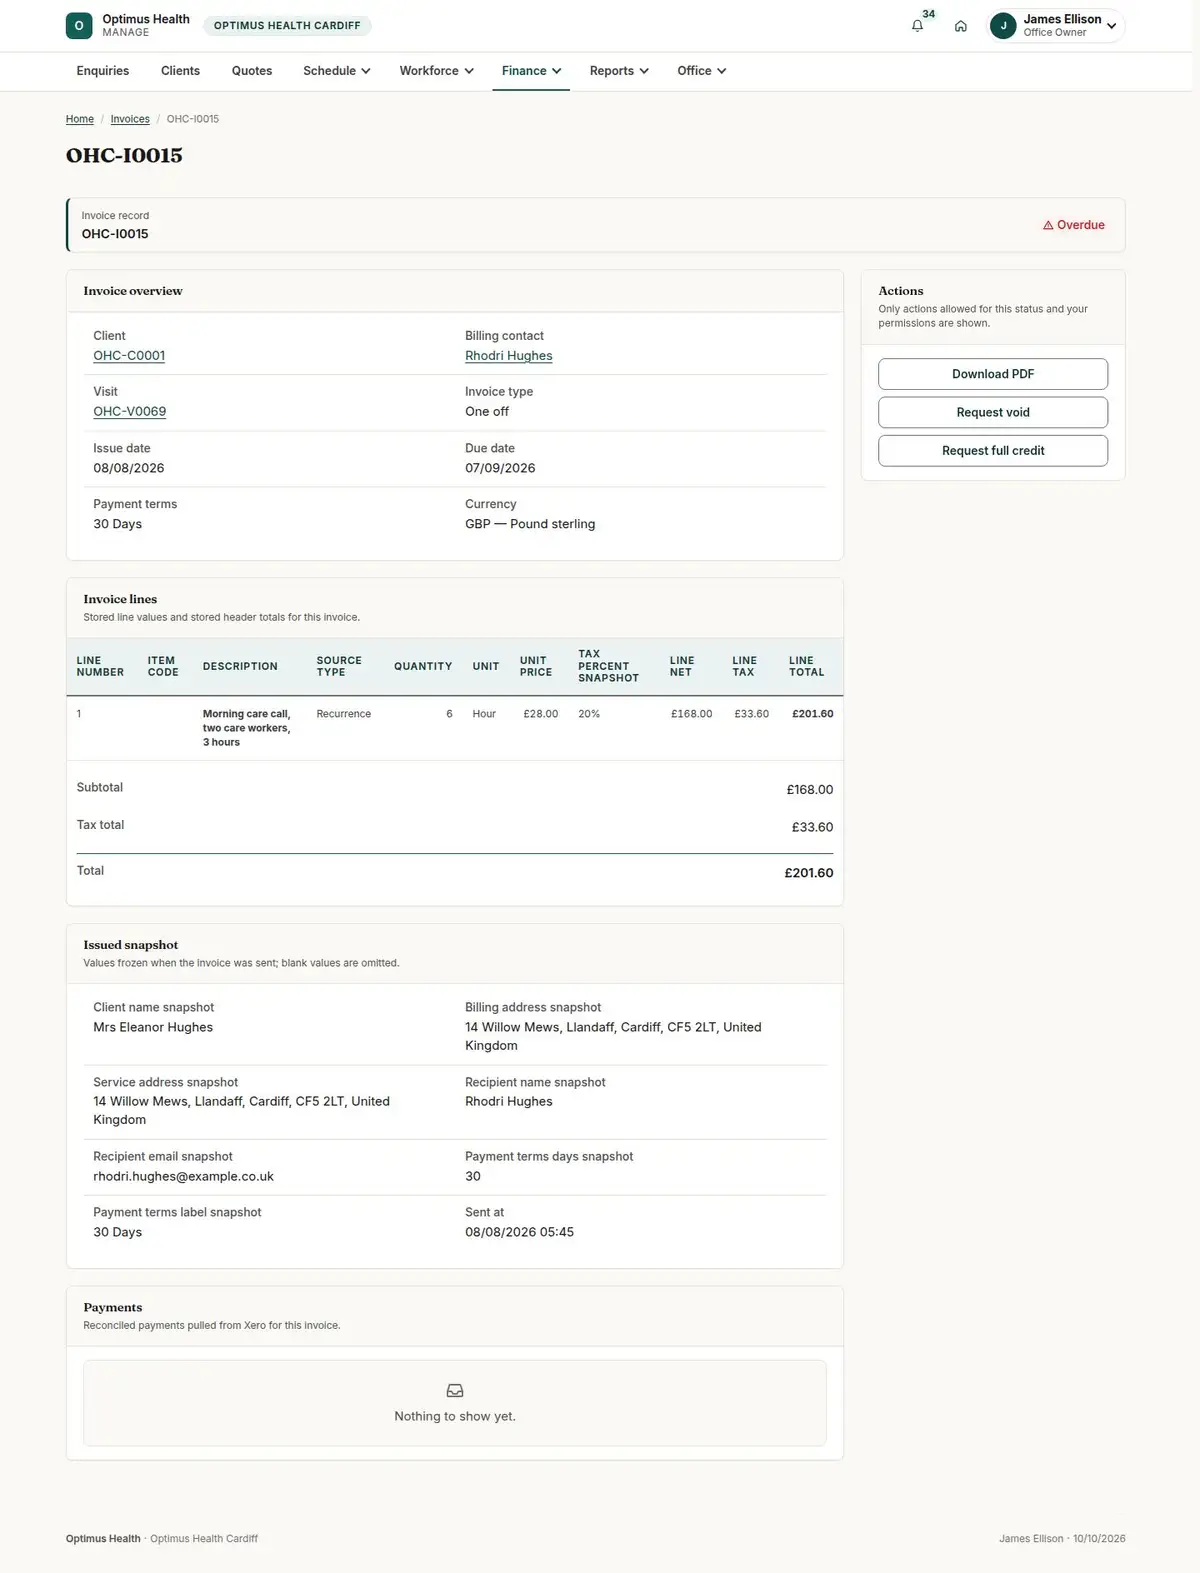Click the recipient email rhodri.hughes@example.co.uk

click(x=184, y=1177)
